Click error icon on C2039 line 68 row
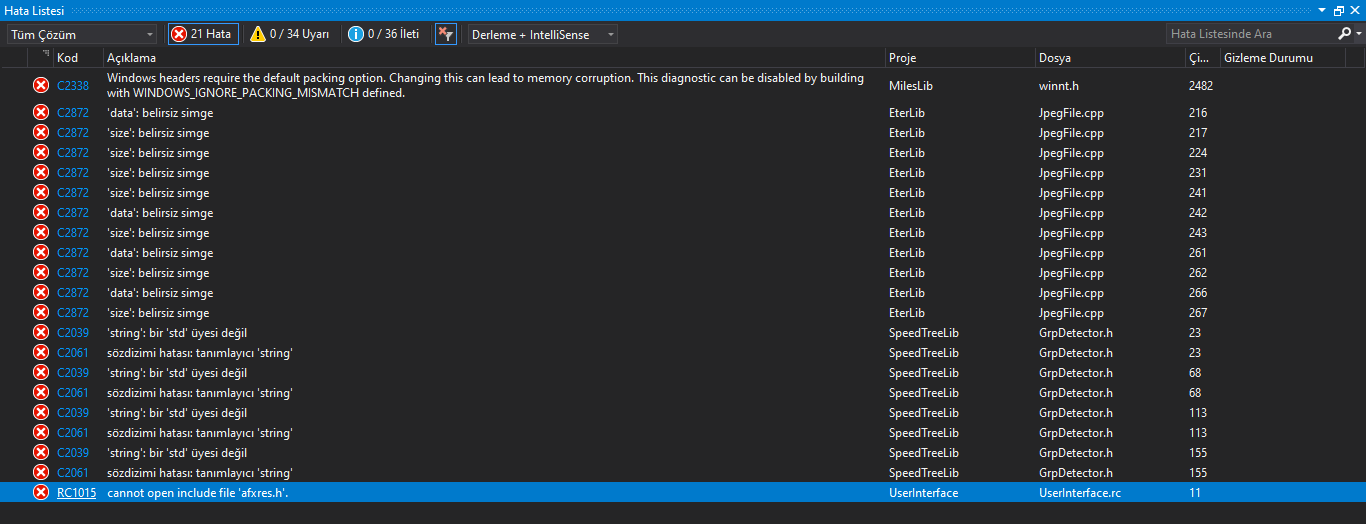Image resolution: width=1366 pixels, height=524 pixels. [41, 373]
